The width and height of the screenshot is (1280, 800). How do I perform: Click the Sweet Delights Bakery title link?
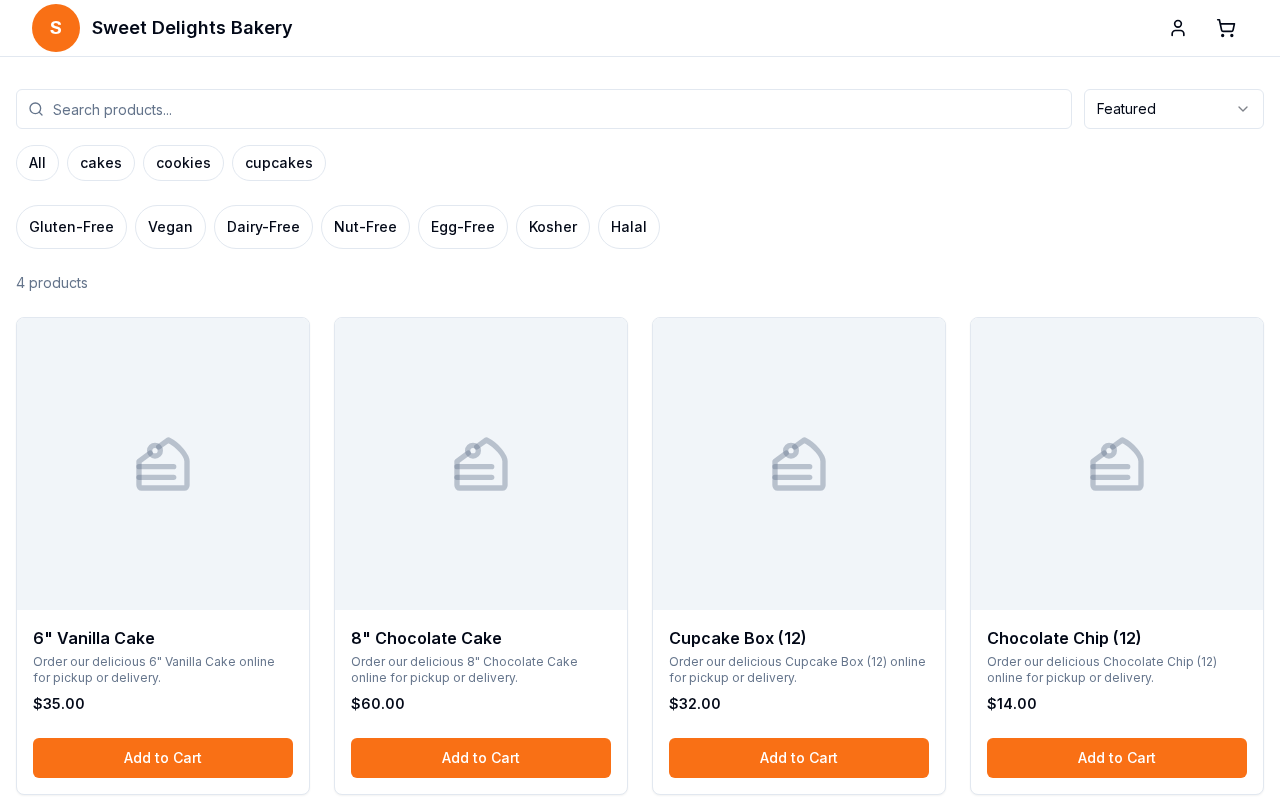pyautogui.click(x=191, y=27)
